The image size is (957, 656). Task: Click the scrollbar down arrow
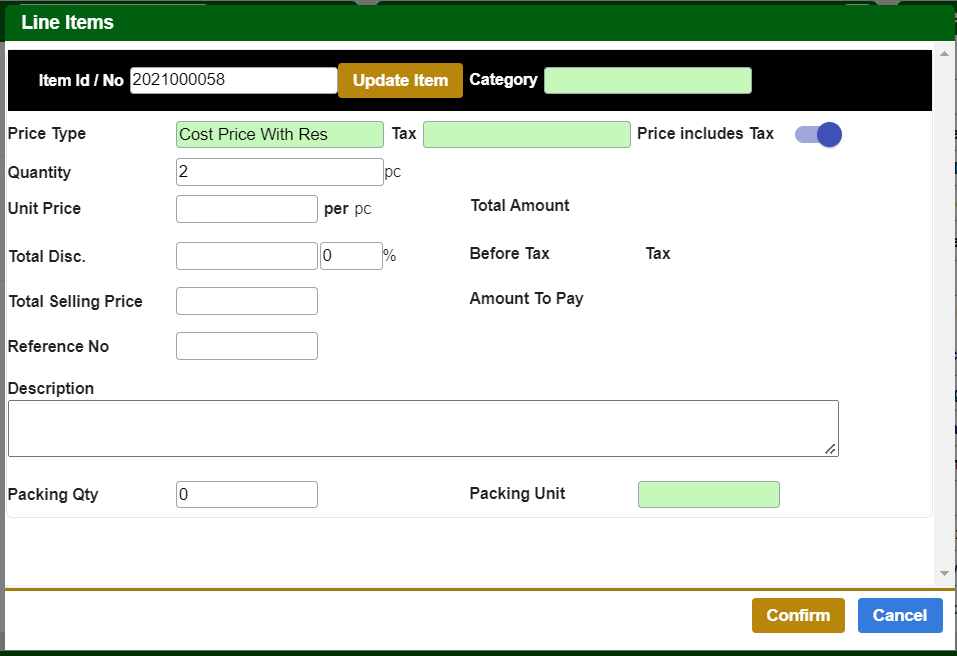[x=944, y=573]
